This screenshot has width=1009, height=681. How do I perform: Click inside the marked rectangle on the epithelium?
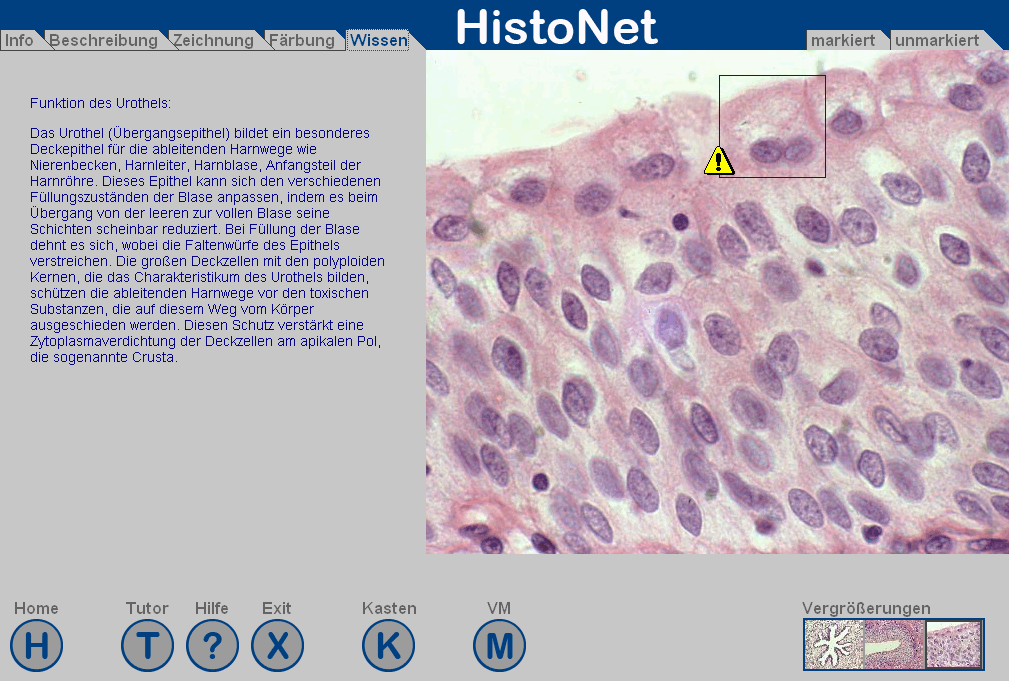click(x=772, y=126)
